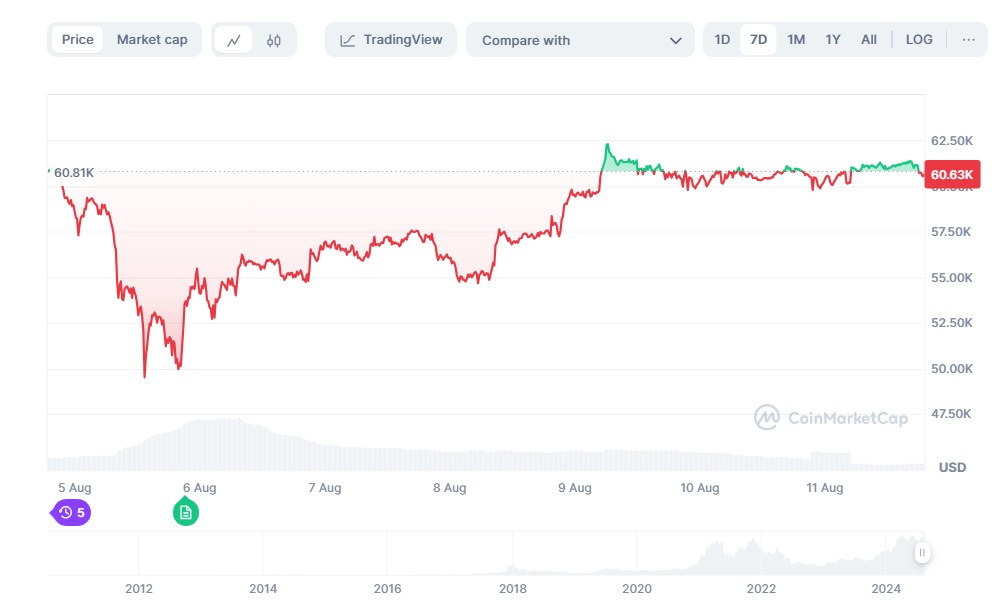The height and width of the screenshot is (614, 1003).
Task: Click the 2024 year on overview timeline
Action: [886, 589]
